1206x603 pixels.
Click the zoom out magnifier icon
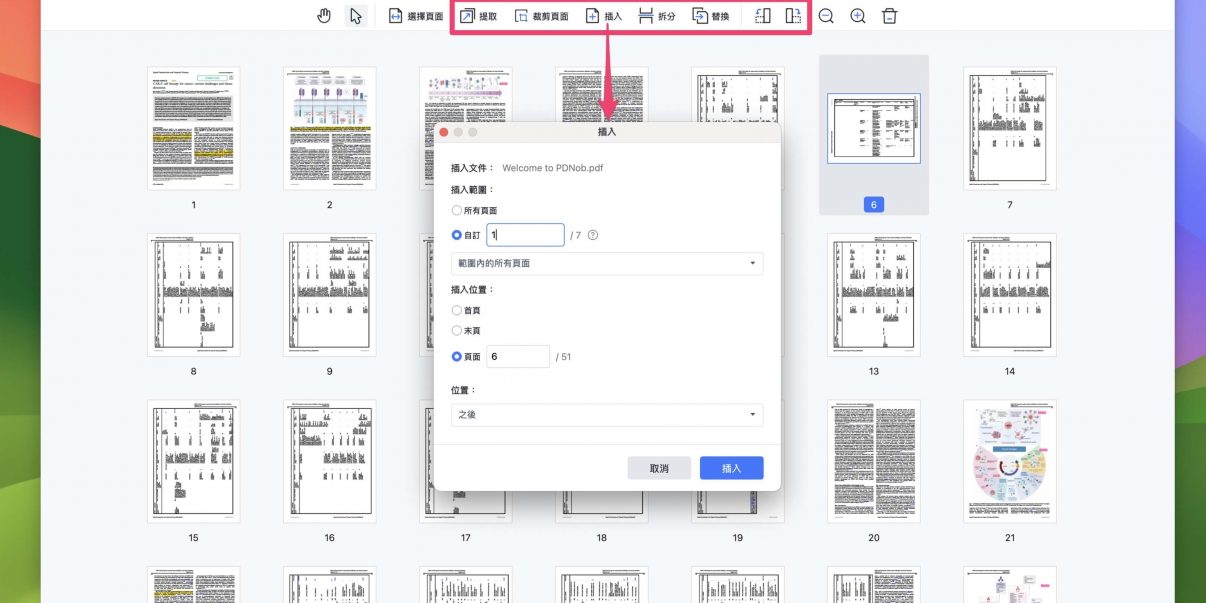pos(826,16)
